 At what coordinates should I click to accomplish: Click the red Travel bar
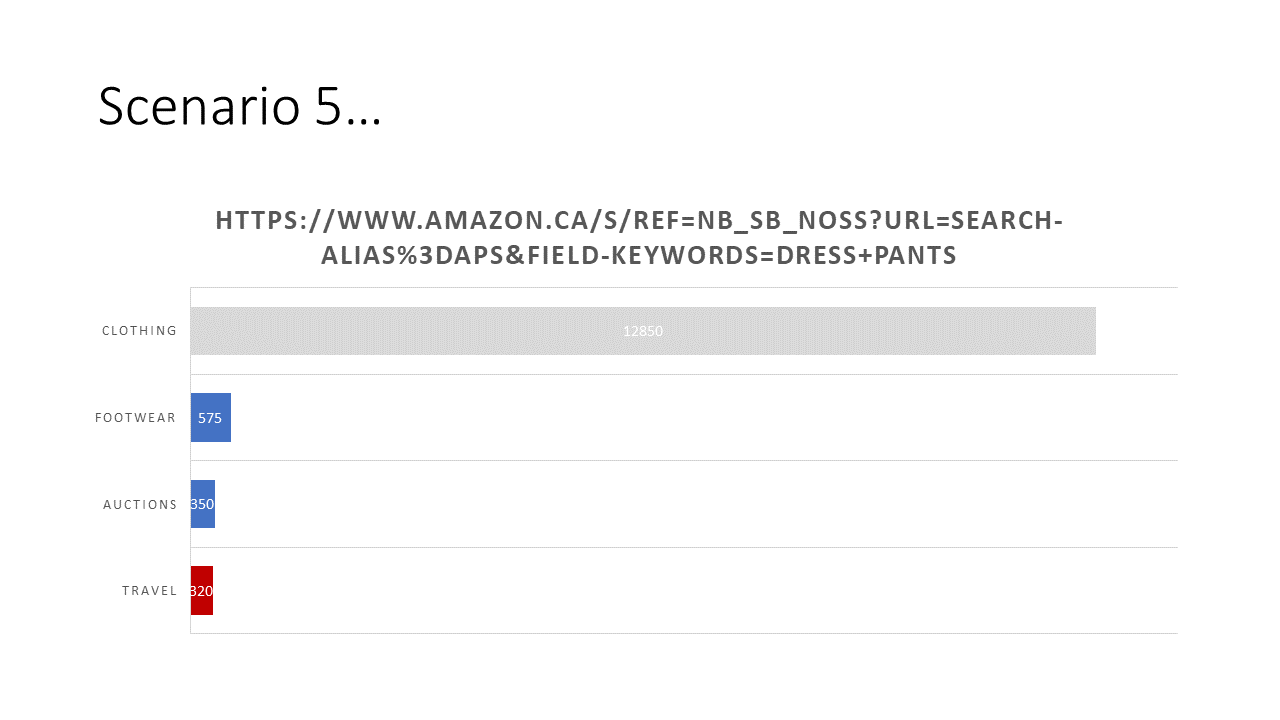(x=202, y=591)
